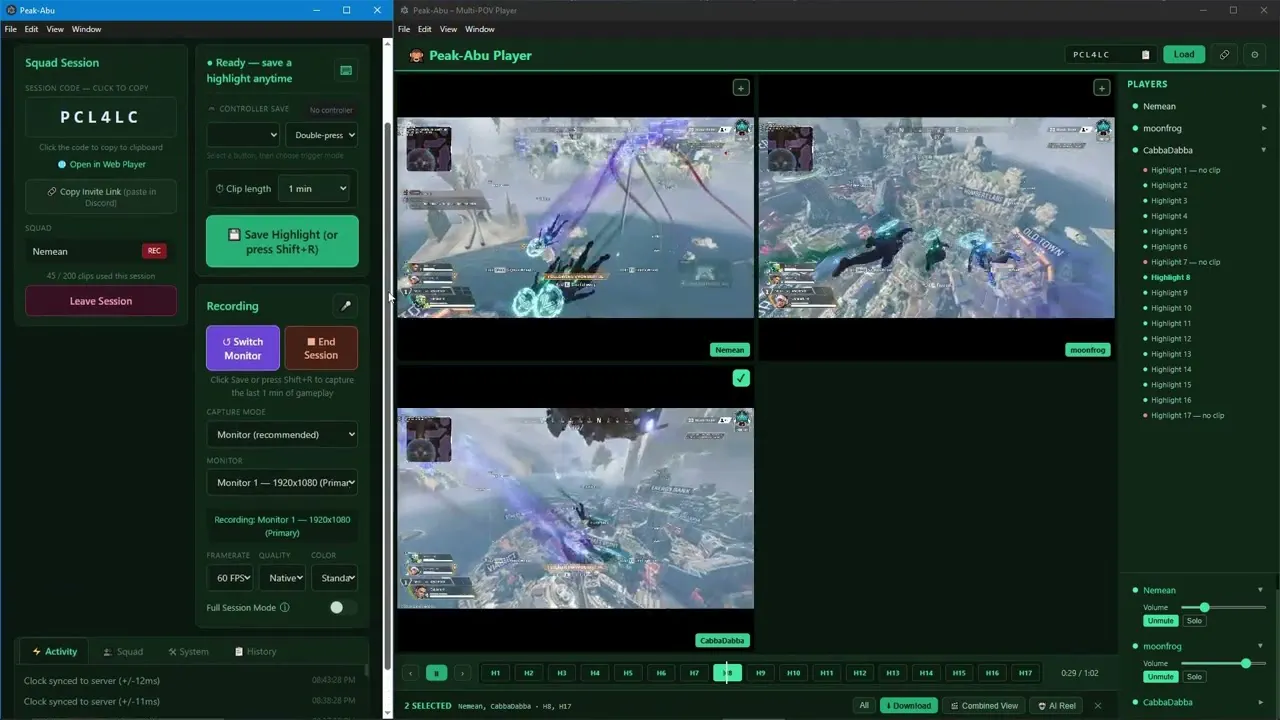1280x720 pixels.
Task: Open the Standard color dropdown
Action: (x=334, y=578)
